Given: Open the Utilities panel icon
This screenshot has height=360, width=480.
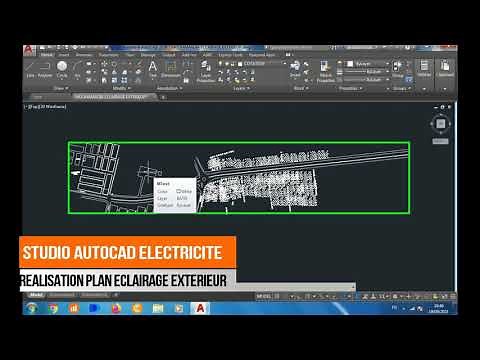Looking at the screenshot, I should click(x=424, y=68).
